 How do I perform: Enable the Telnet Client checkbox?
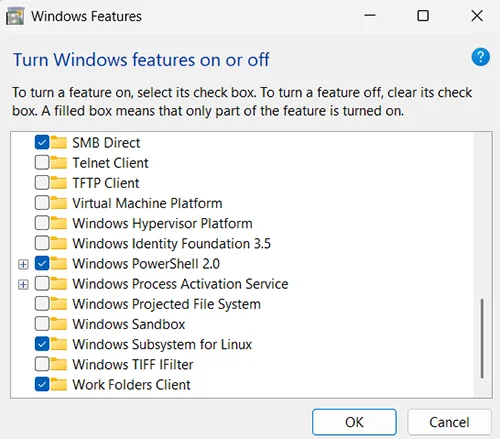[42, 162]
